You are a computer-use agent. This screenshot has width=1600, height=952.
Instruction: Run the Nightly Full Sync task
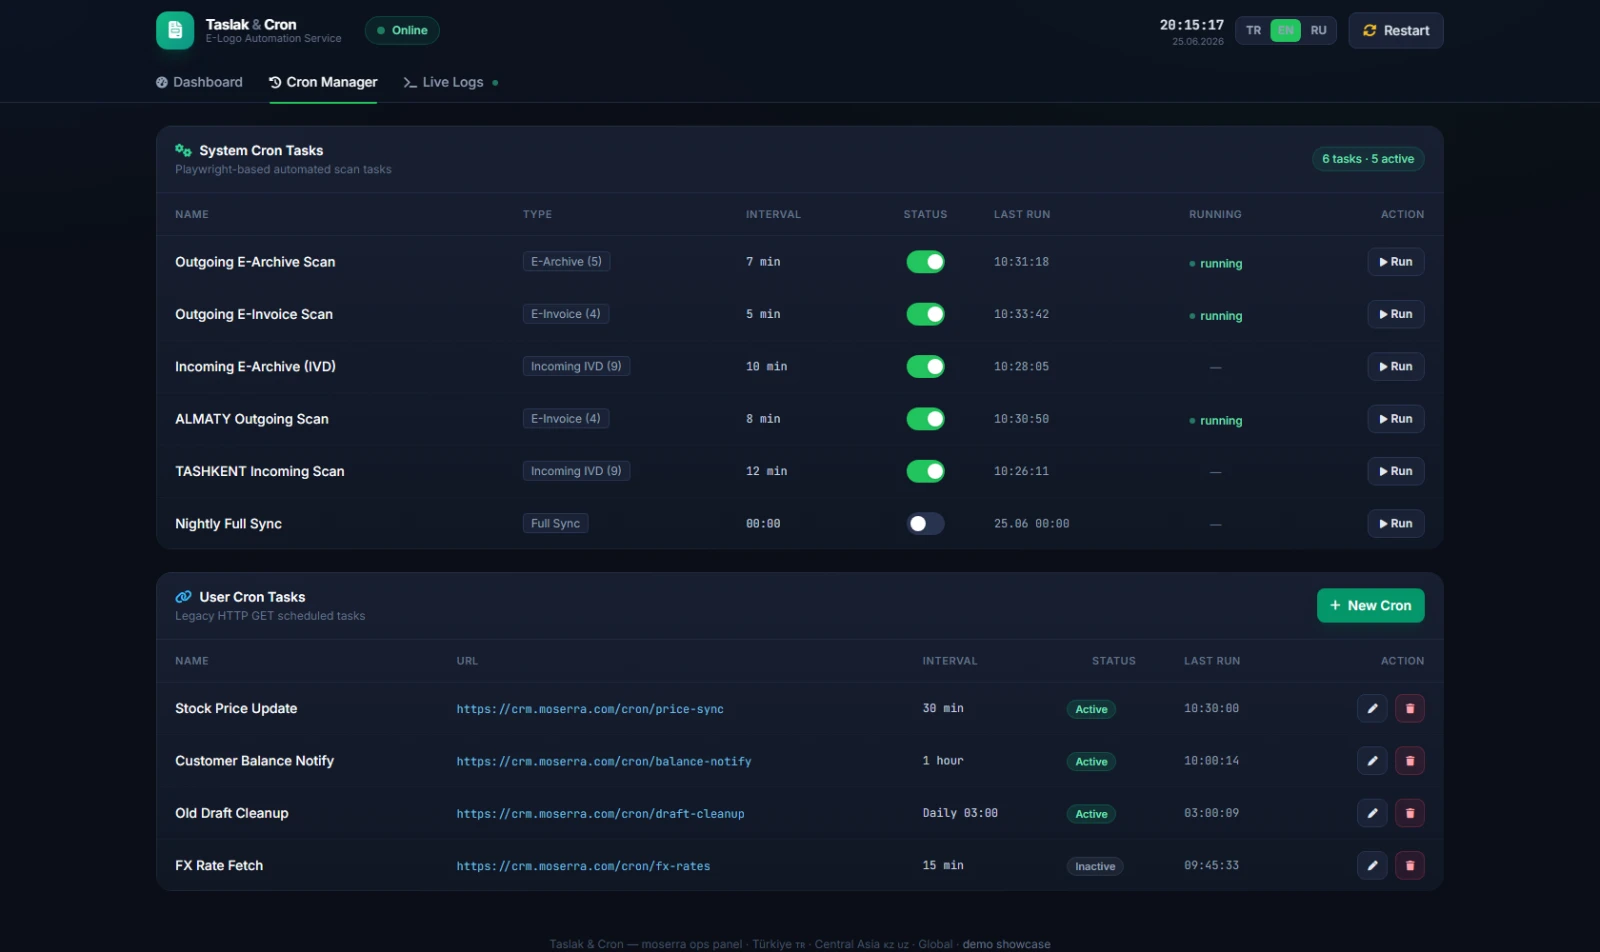(1395, 524)
